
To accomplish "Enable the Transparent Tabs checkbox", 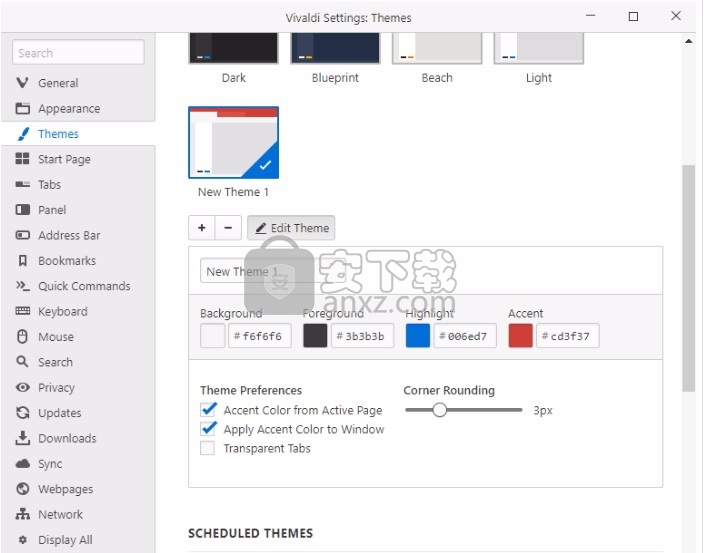I will coord(207,448).
